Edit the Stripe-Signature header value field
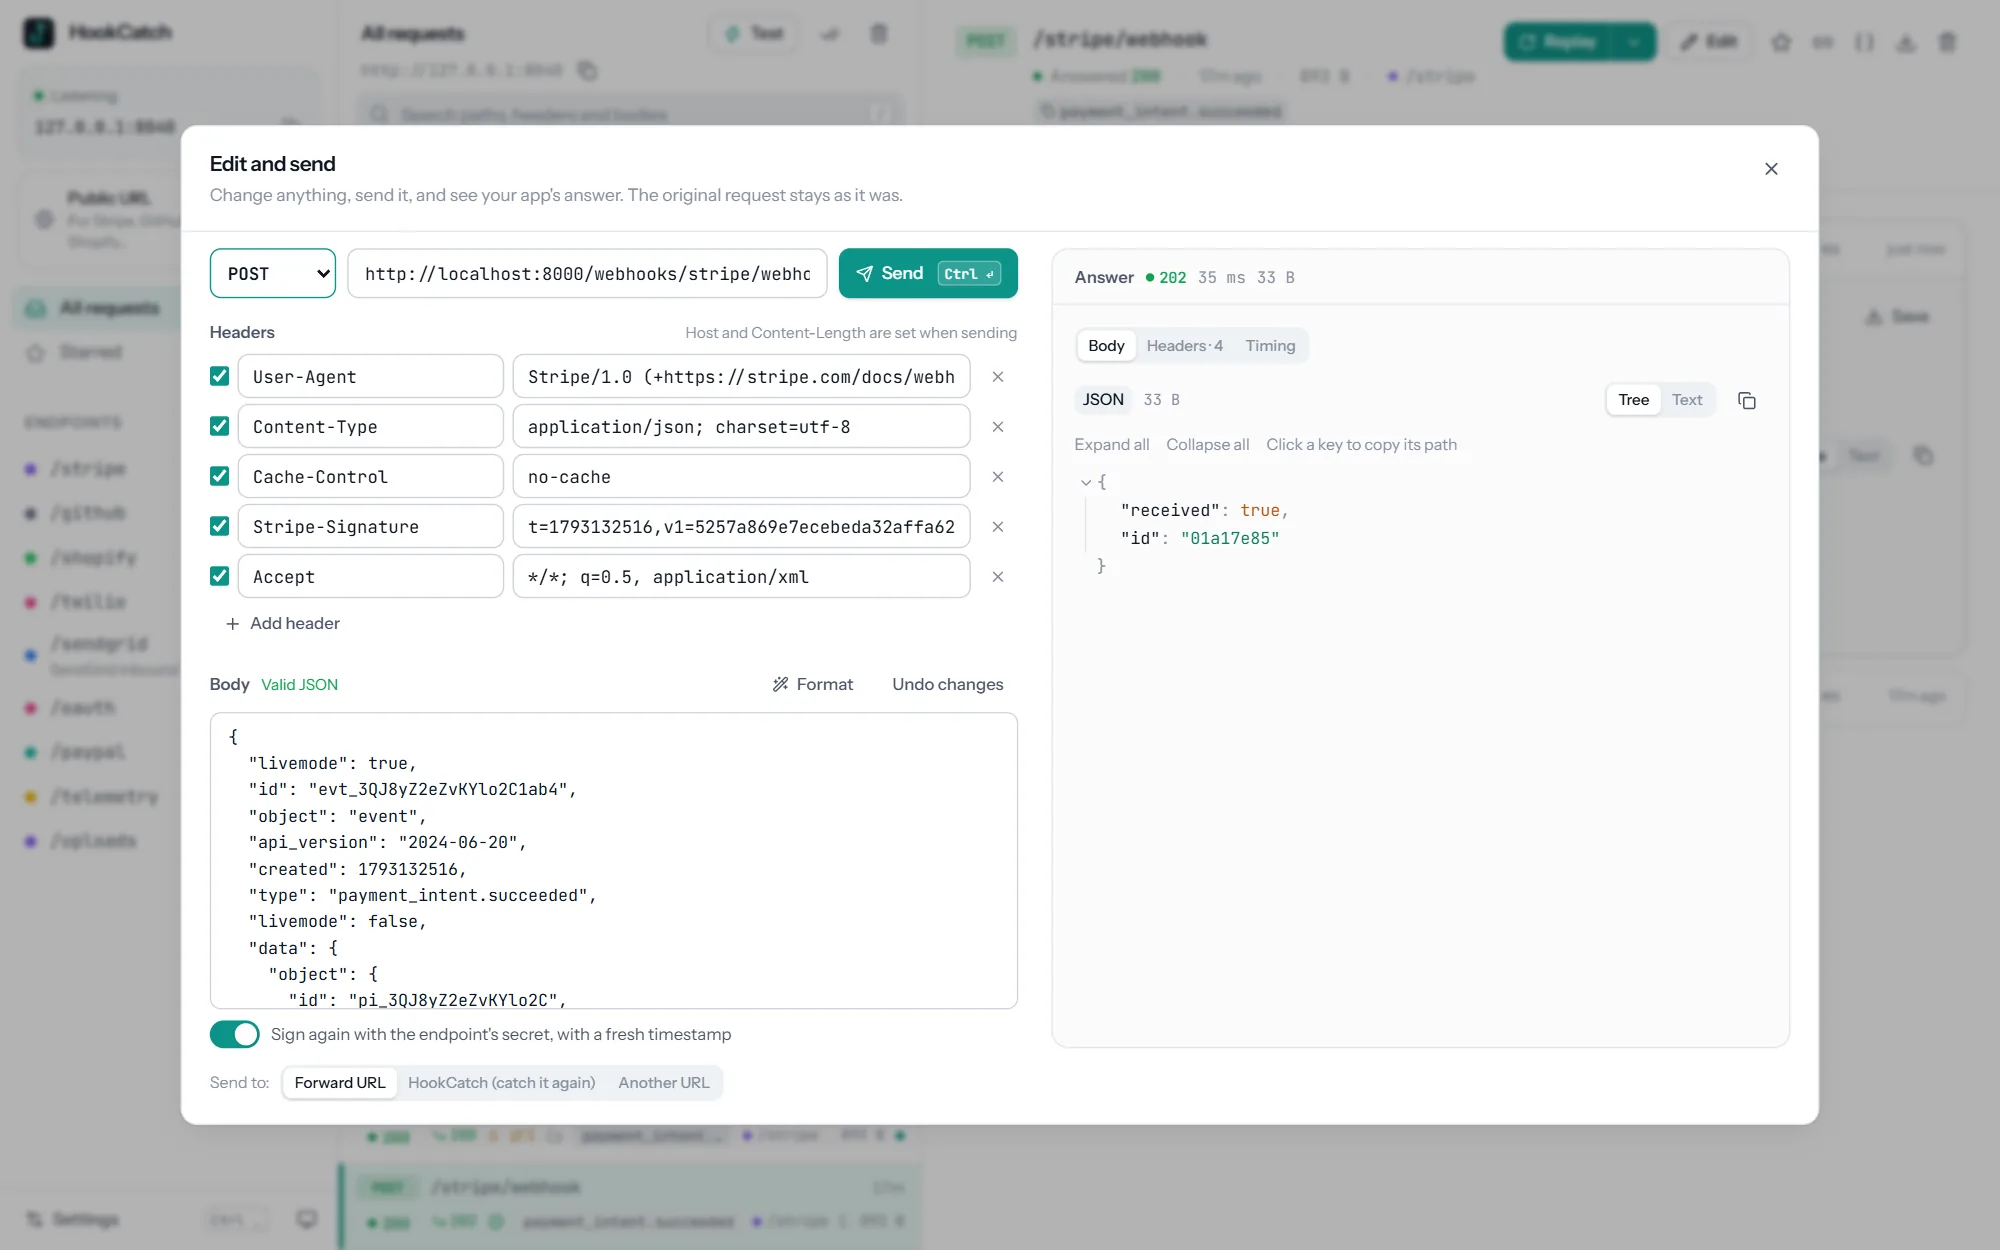 point(741,526)
